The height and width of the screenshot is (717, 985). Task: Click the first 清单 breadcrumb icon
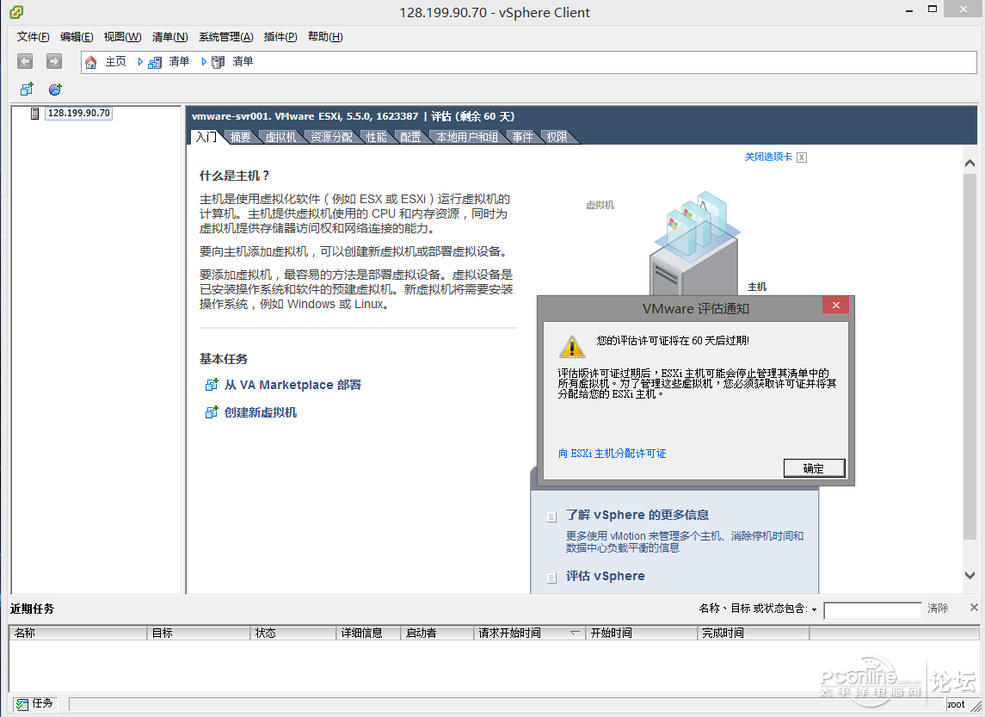tap(155, 62)
